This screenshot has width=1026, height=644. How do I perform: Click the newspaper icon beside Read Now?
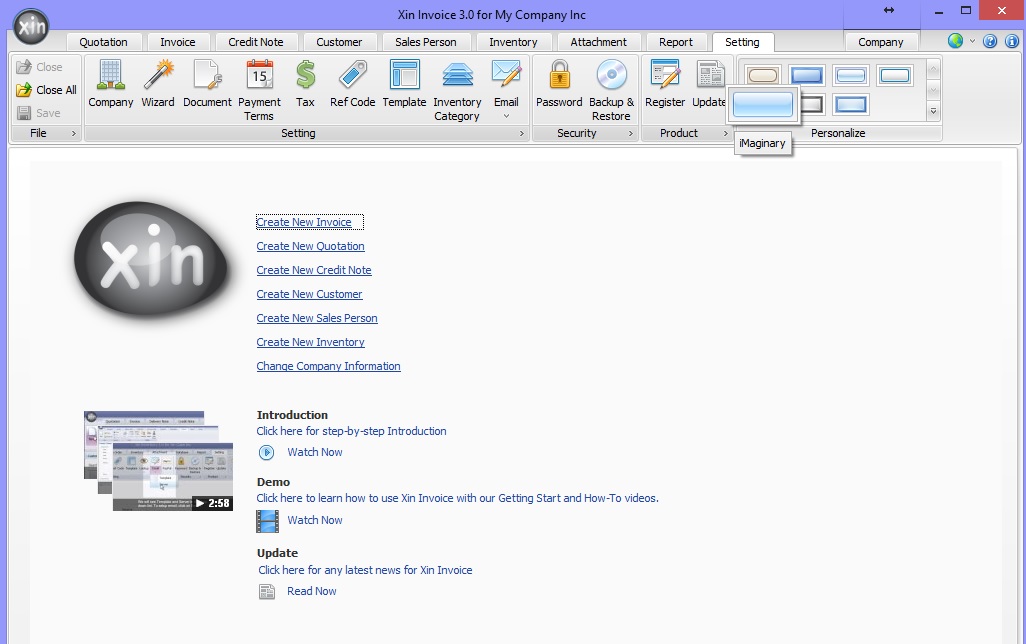pos(267,592)
